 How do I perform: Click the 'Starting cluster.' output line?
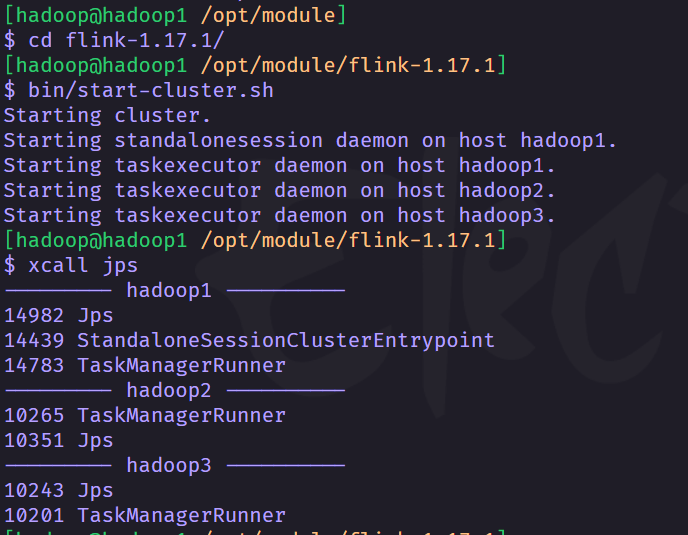coord(108,115)
